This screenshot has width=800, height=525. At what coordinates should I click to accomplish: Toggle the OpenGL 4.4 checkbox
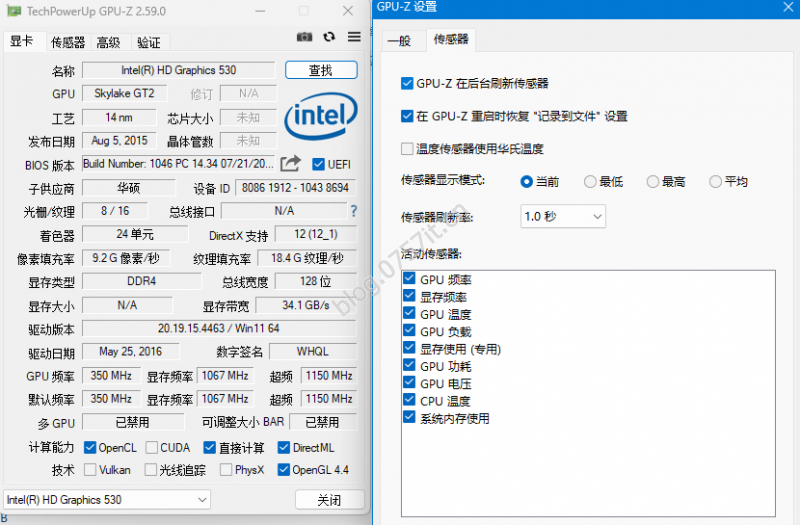coord(284,469)
